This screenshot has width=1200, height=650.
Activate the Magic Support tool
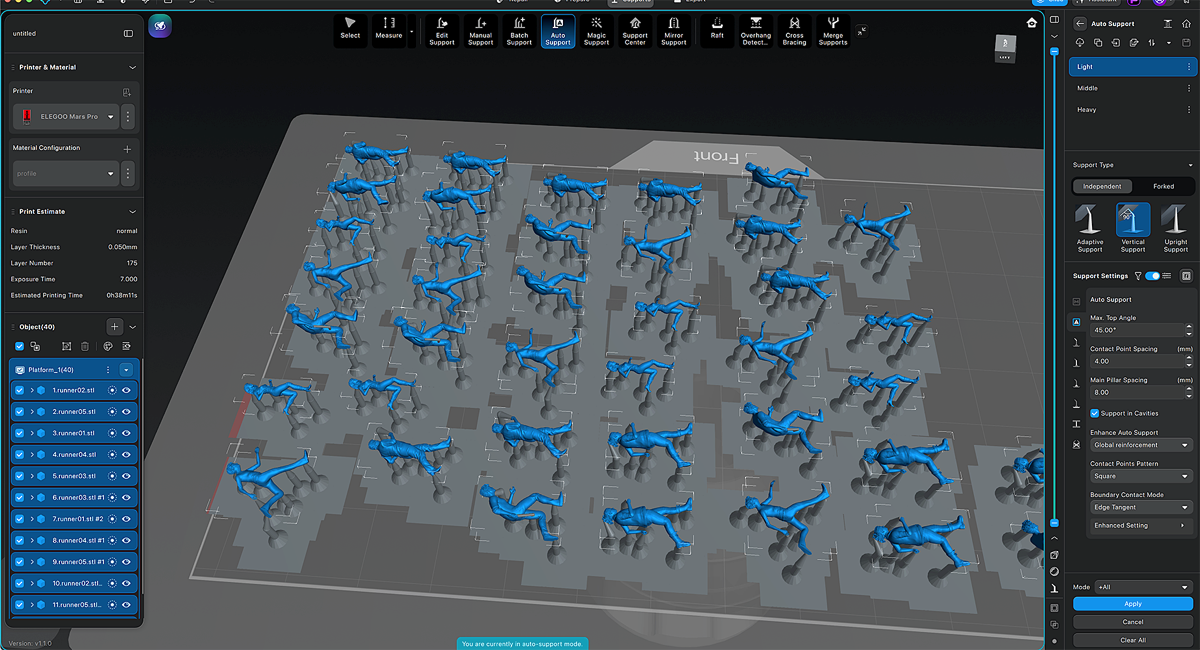[x=596, y=31]
